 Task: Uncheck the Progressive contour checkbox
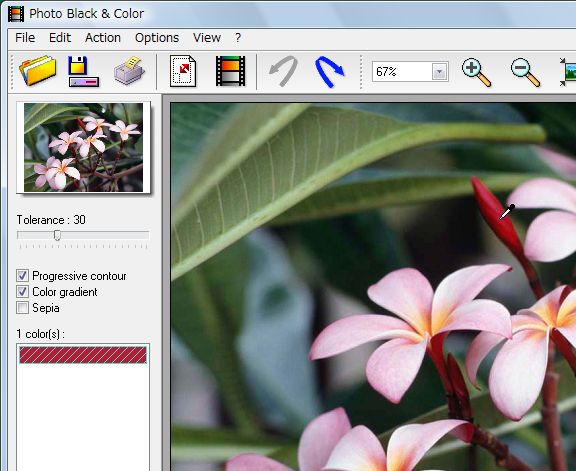click(x=22, y=276)
